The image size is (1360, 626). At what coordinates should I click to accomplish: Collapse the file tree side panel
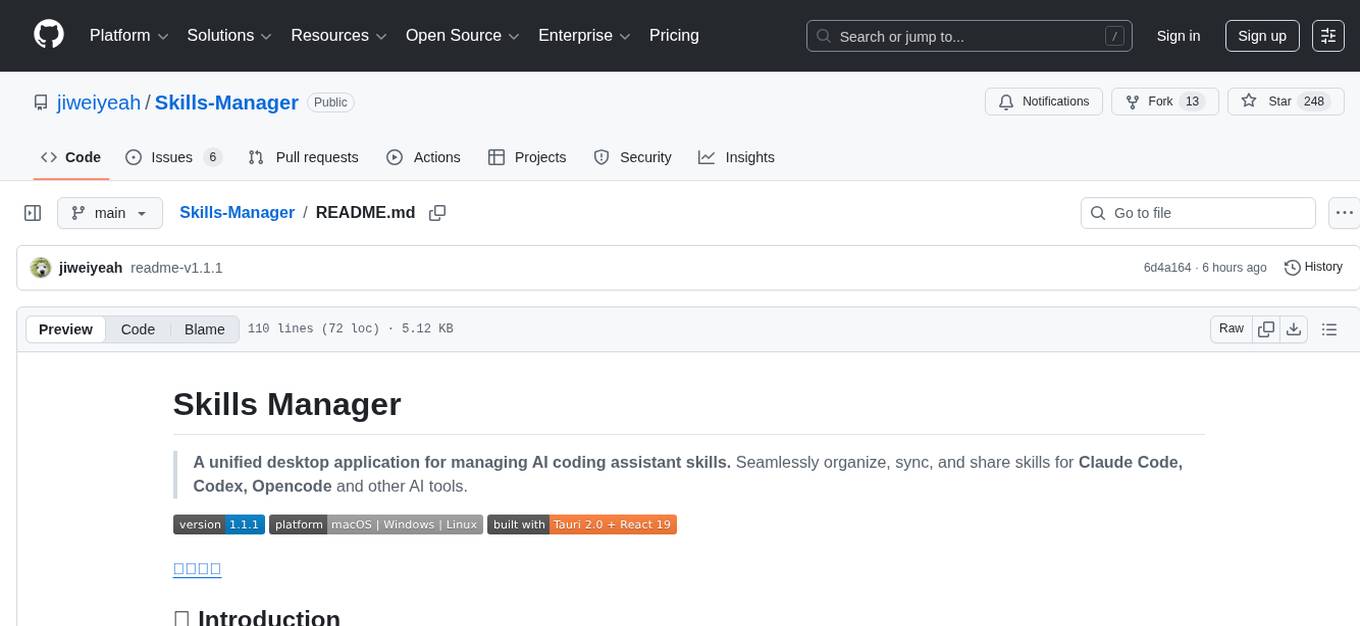tap(33, 213)
